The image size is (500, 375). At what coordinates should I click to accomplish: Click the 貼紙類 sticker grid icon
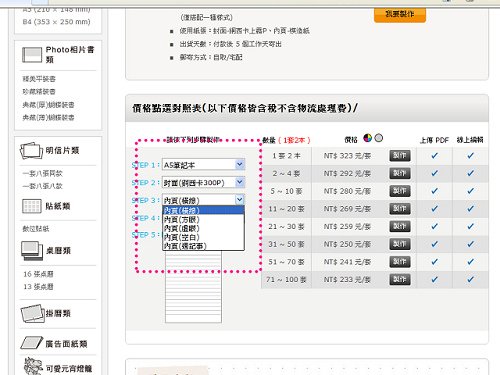point(32,206)
